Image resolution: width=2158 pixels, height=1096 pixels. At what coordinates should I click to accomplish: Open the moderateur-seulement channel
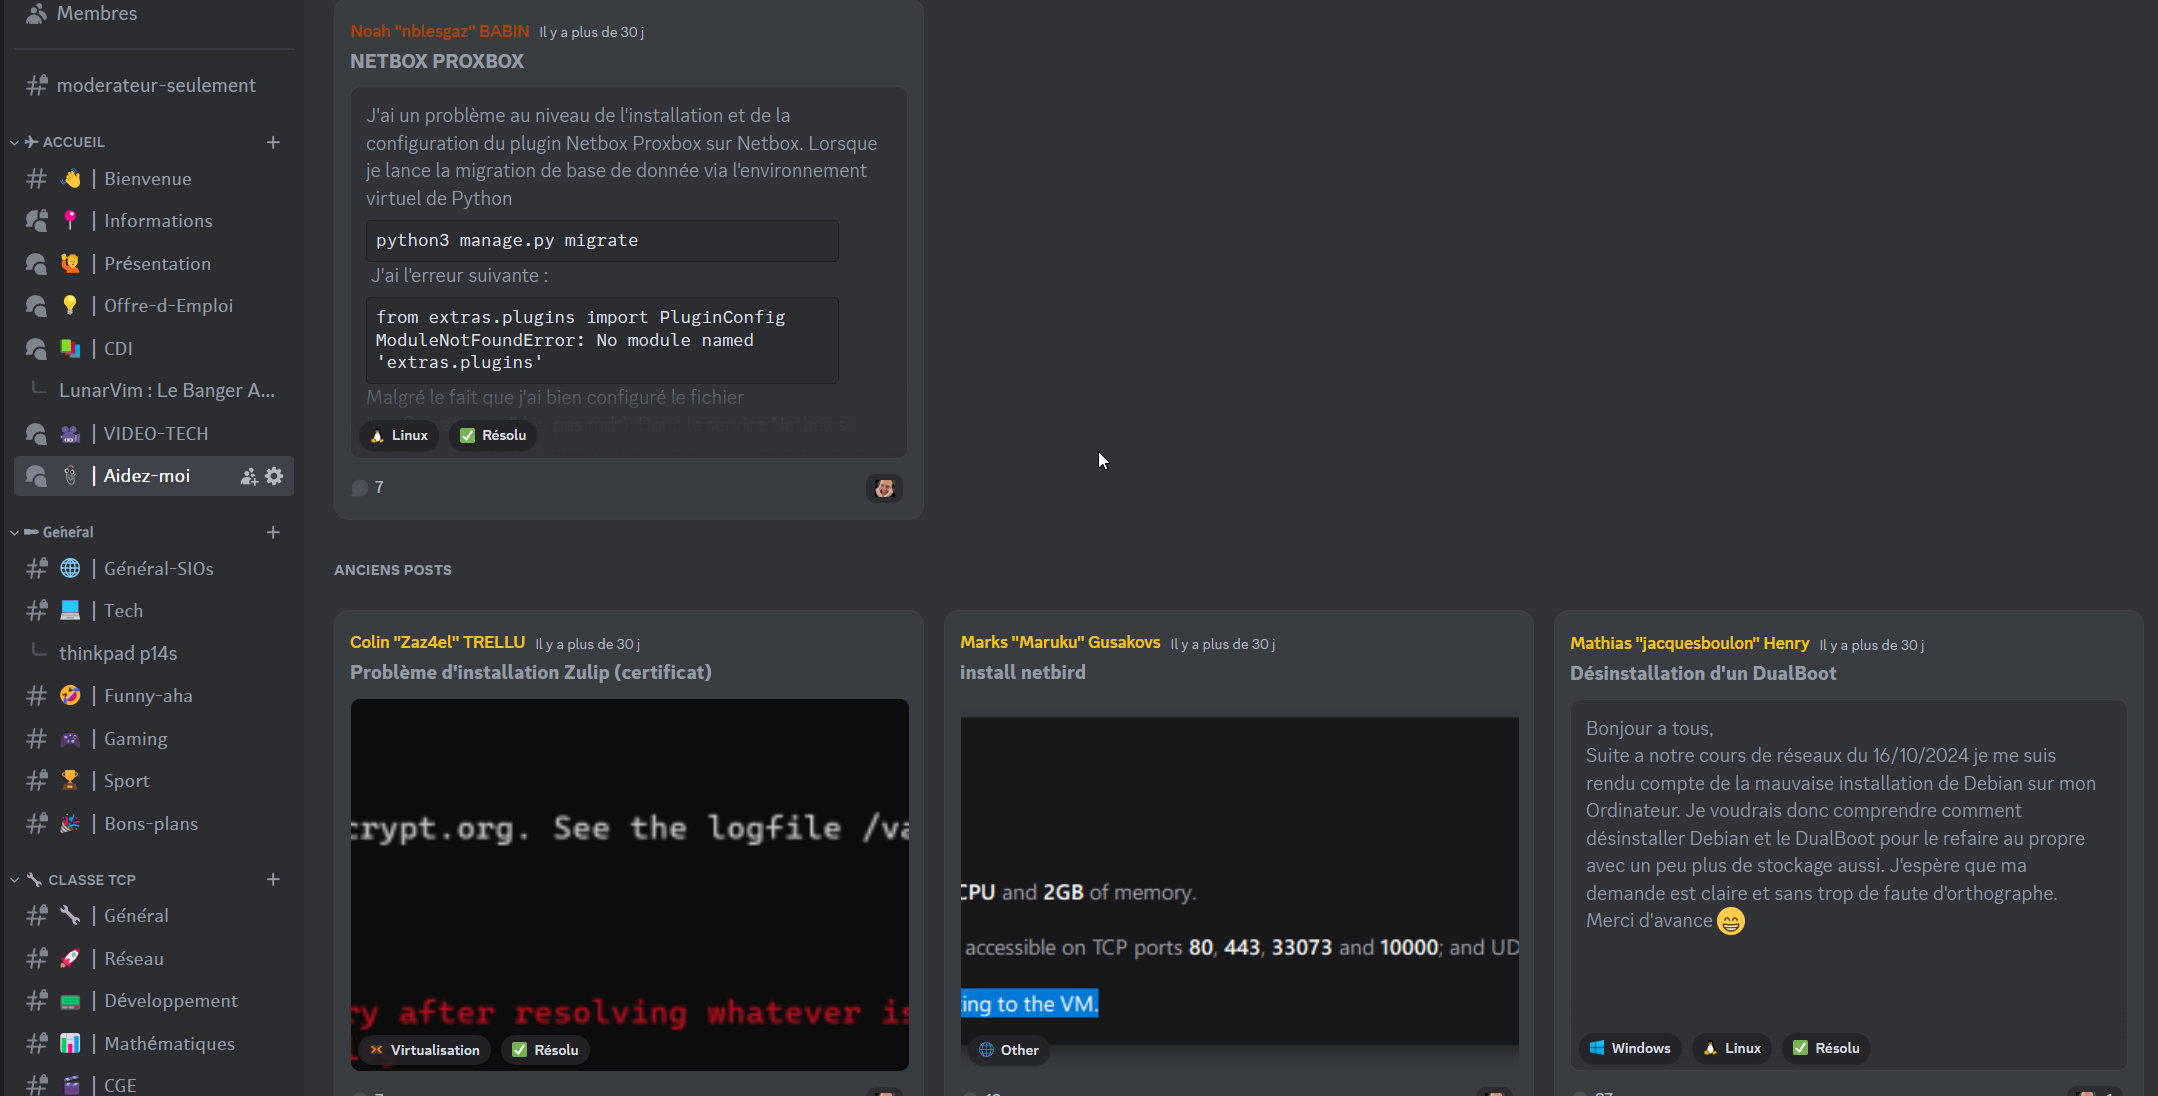[155, 85]
